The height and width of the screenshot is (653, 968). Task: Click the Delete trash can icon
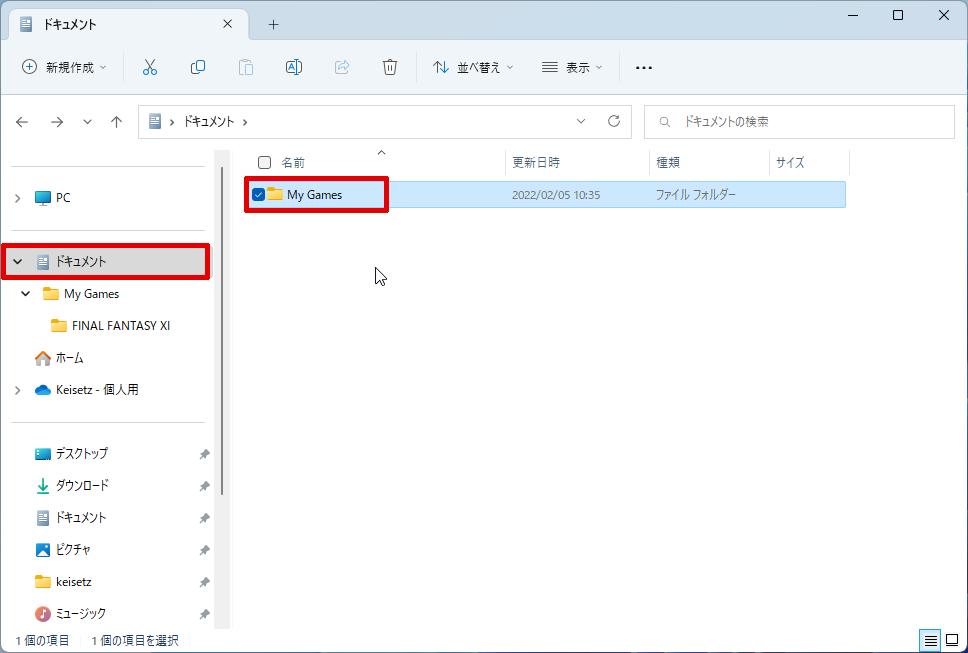(x=390, y=67)
